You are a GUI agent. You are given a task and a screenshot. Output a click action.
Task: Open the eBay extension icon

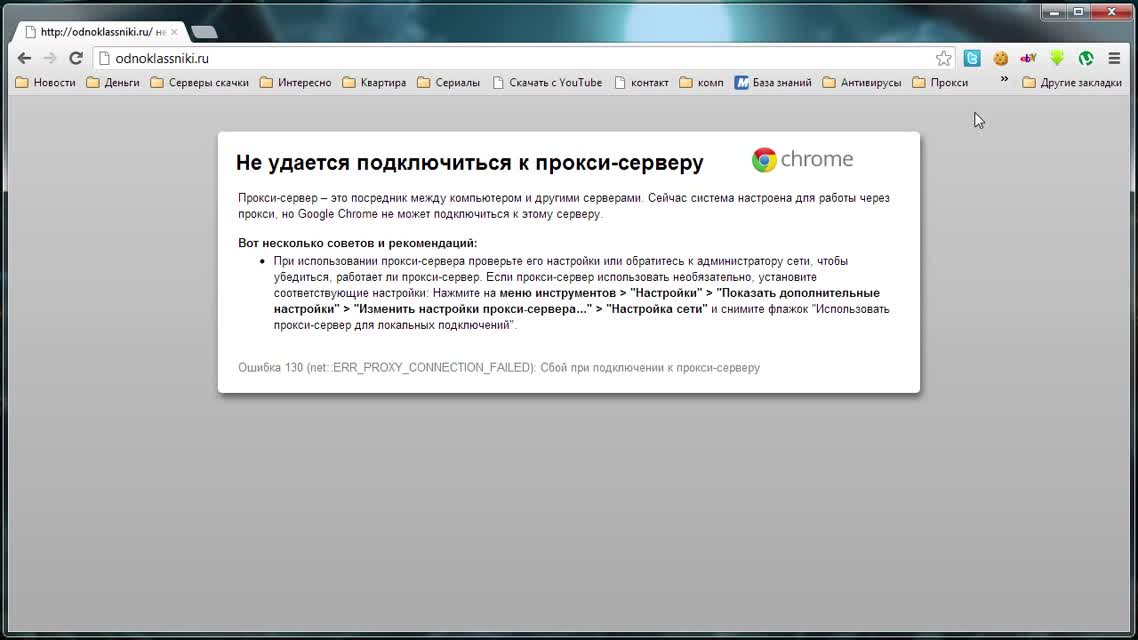coord(1028,58)
